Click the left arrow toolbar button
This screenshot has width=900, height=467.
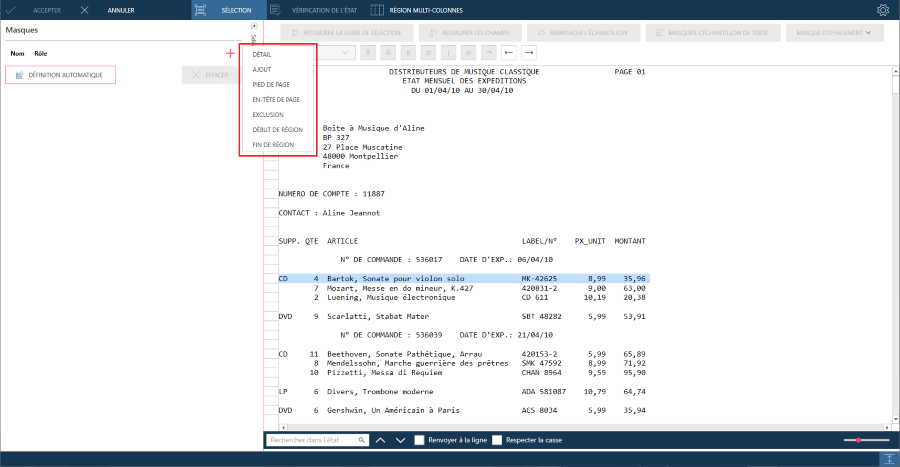point(509,53)
